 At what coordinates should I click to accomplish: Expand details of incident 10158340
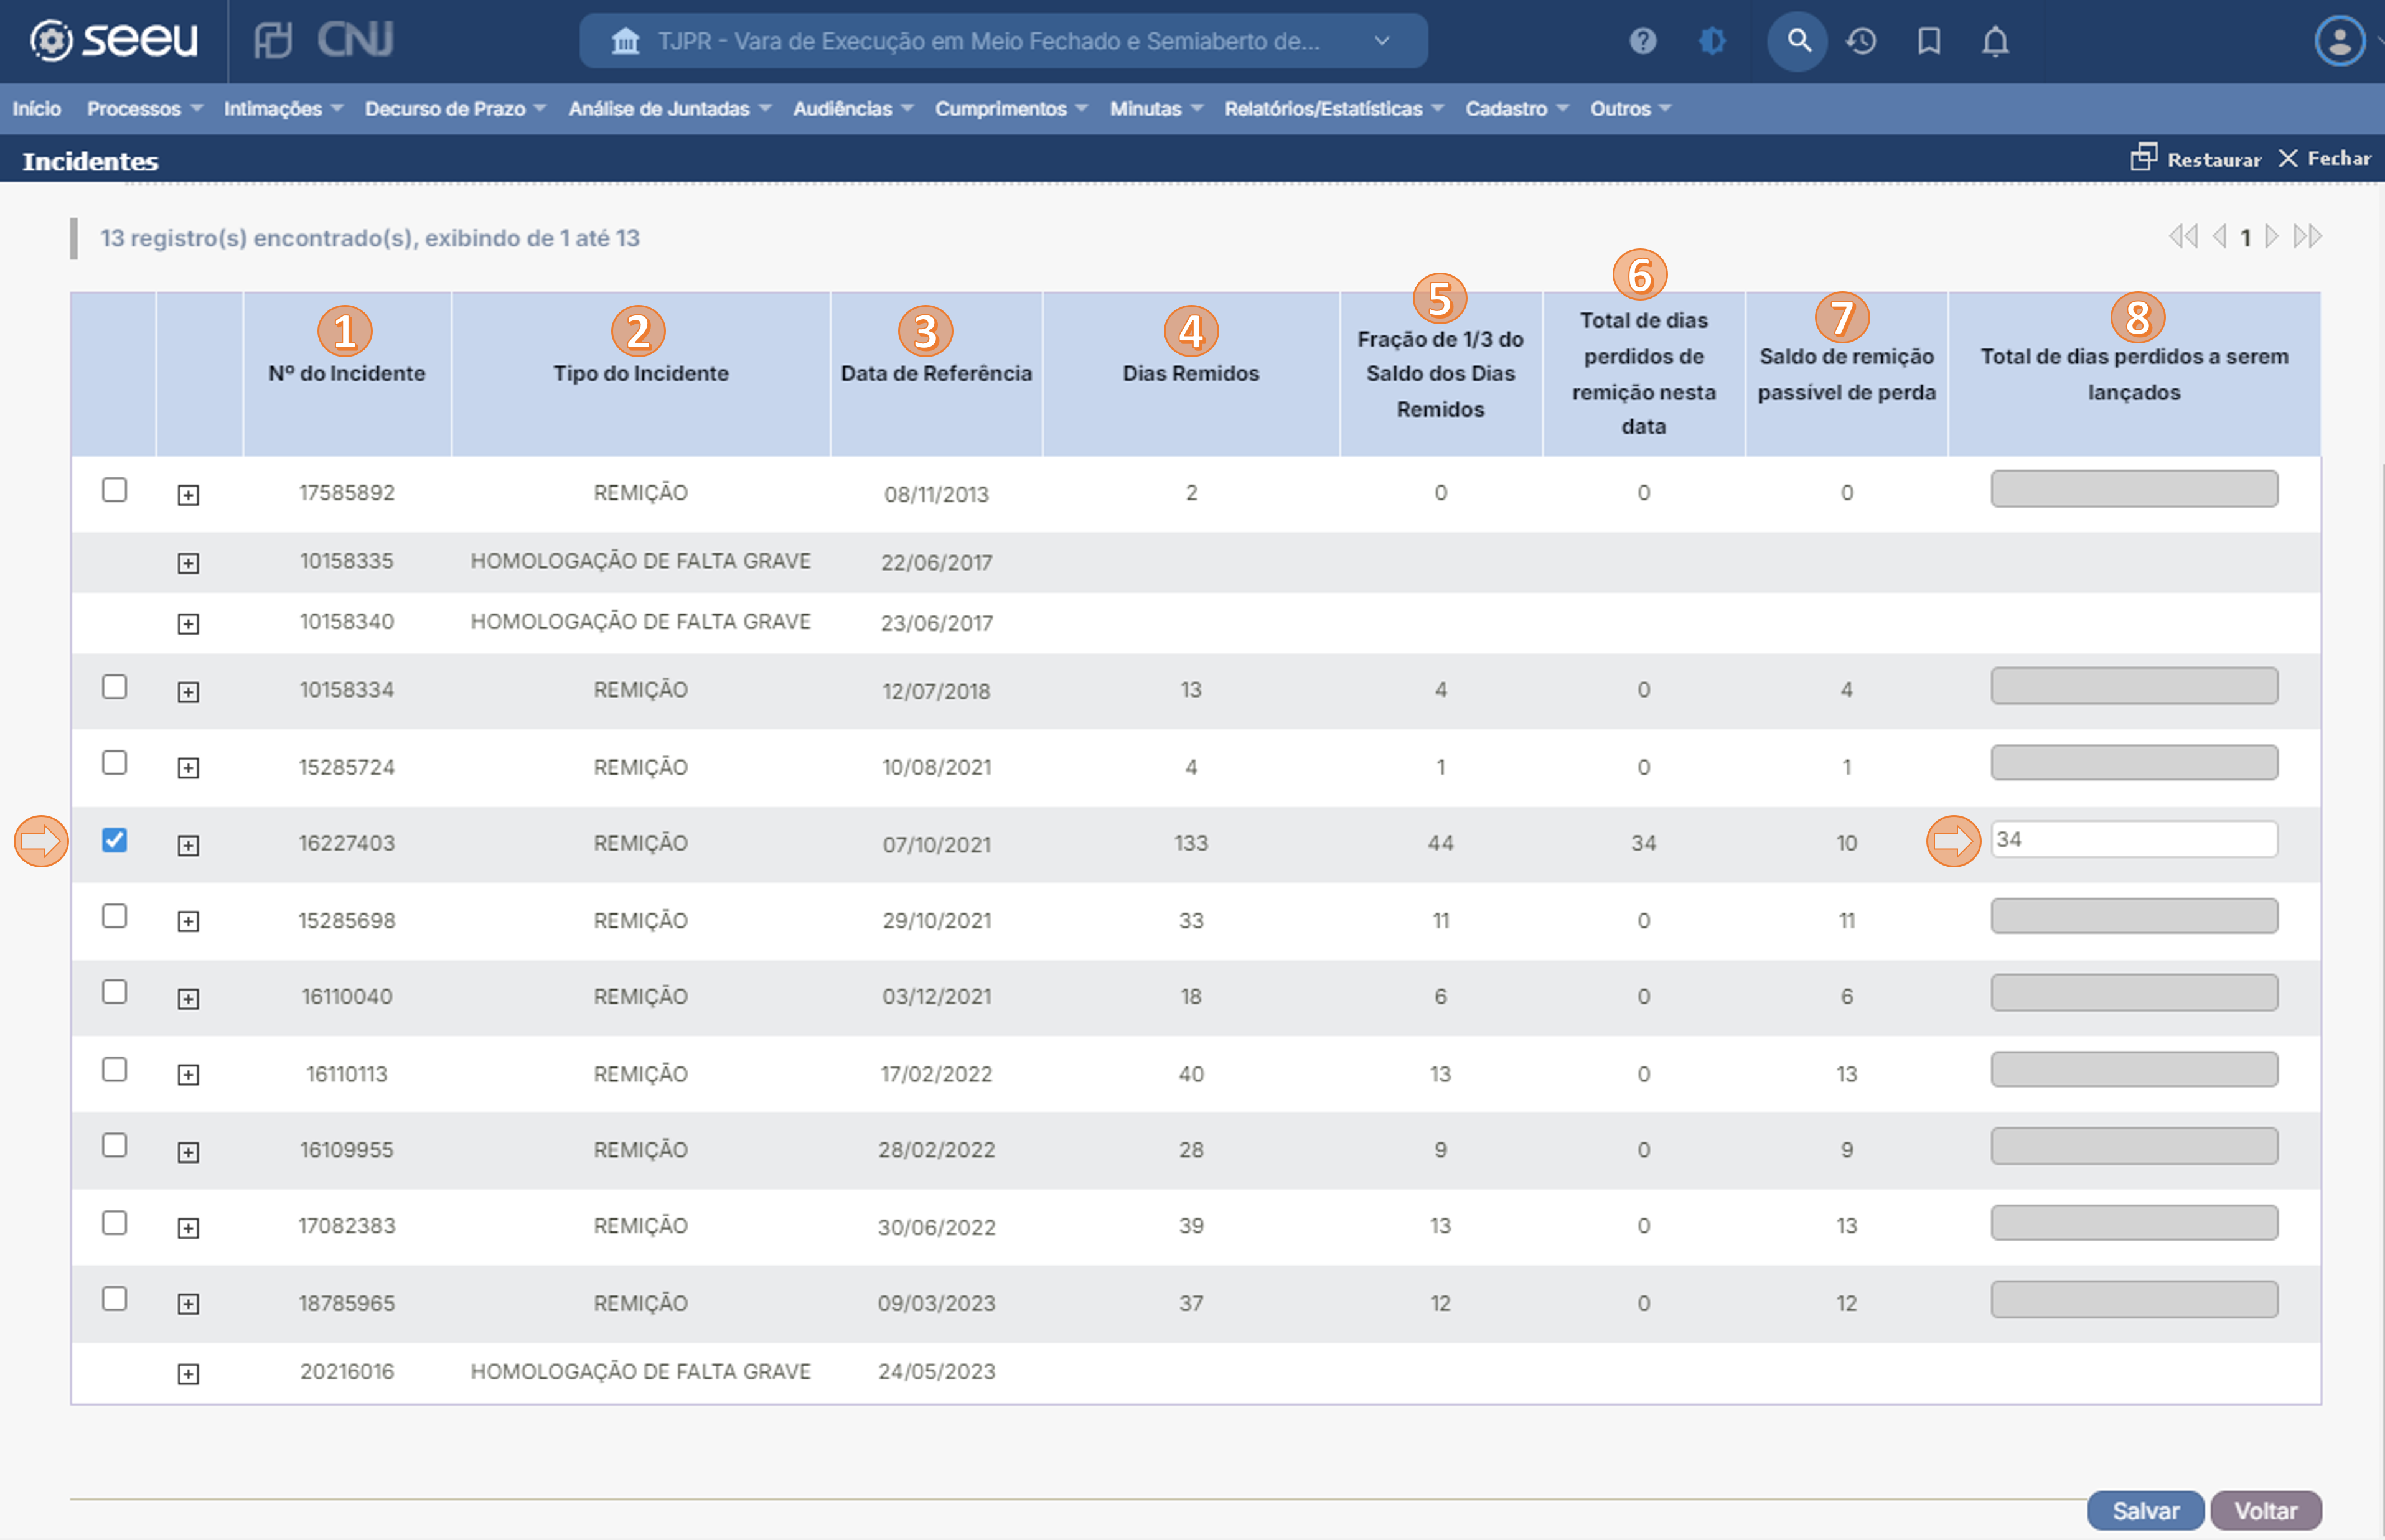188,624
